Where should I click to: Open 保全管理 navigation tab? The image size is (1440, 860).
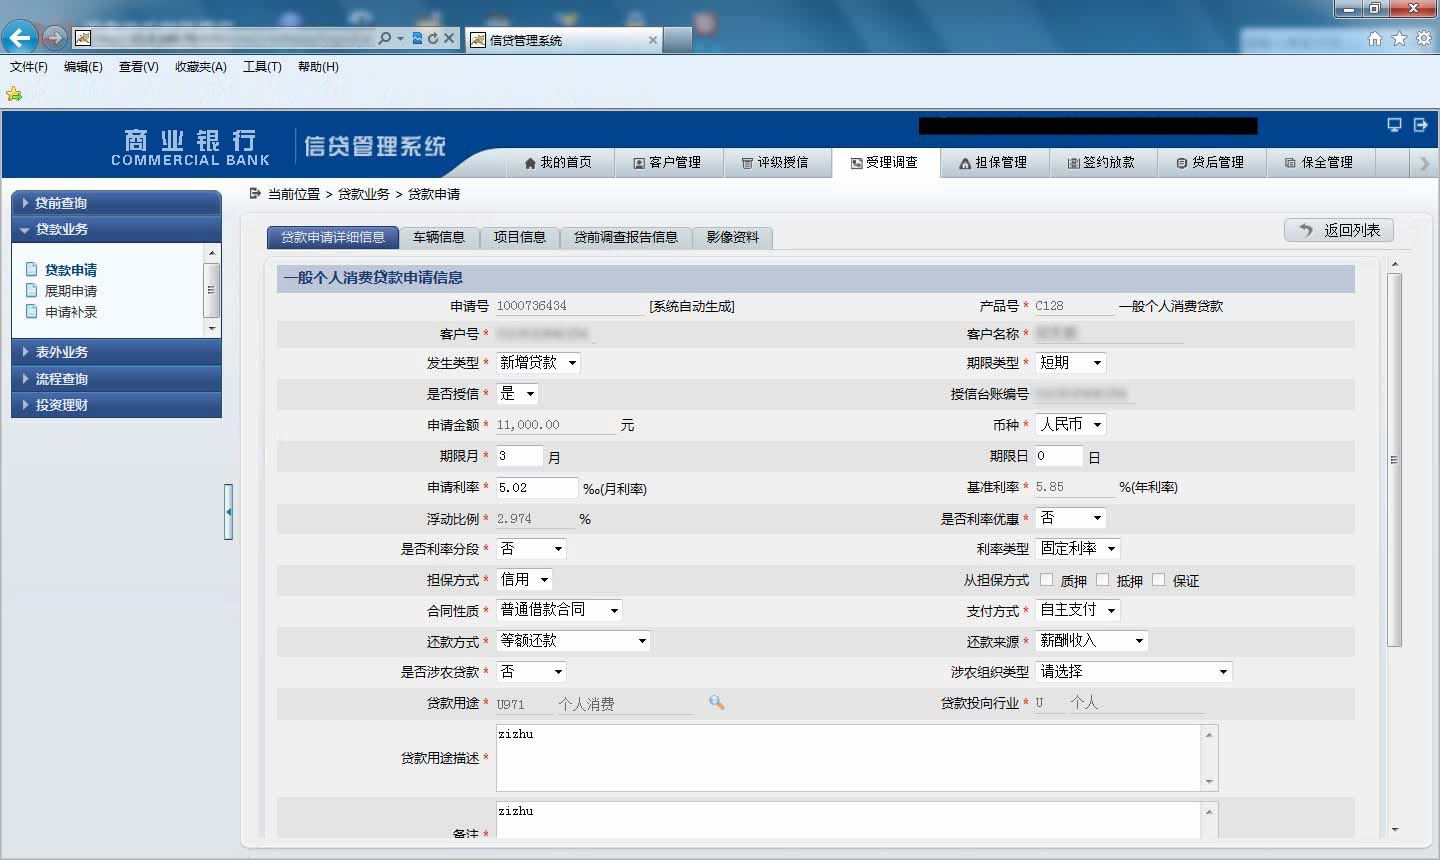(x=1319, y=162)
